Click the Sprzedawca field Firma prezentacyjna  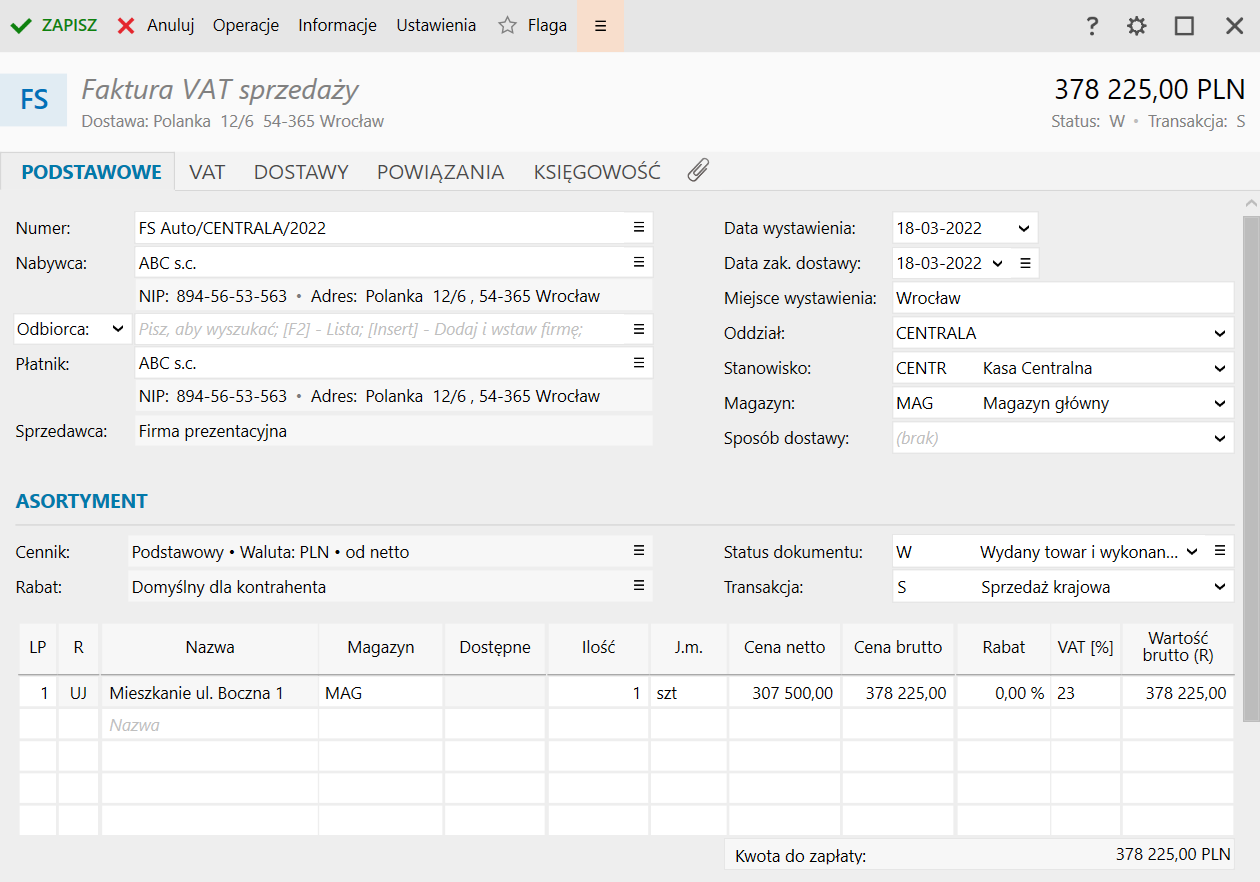[x=394, y=431]
